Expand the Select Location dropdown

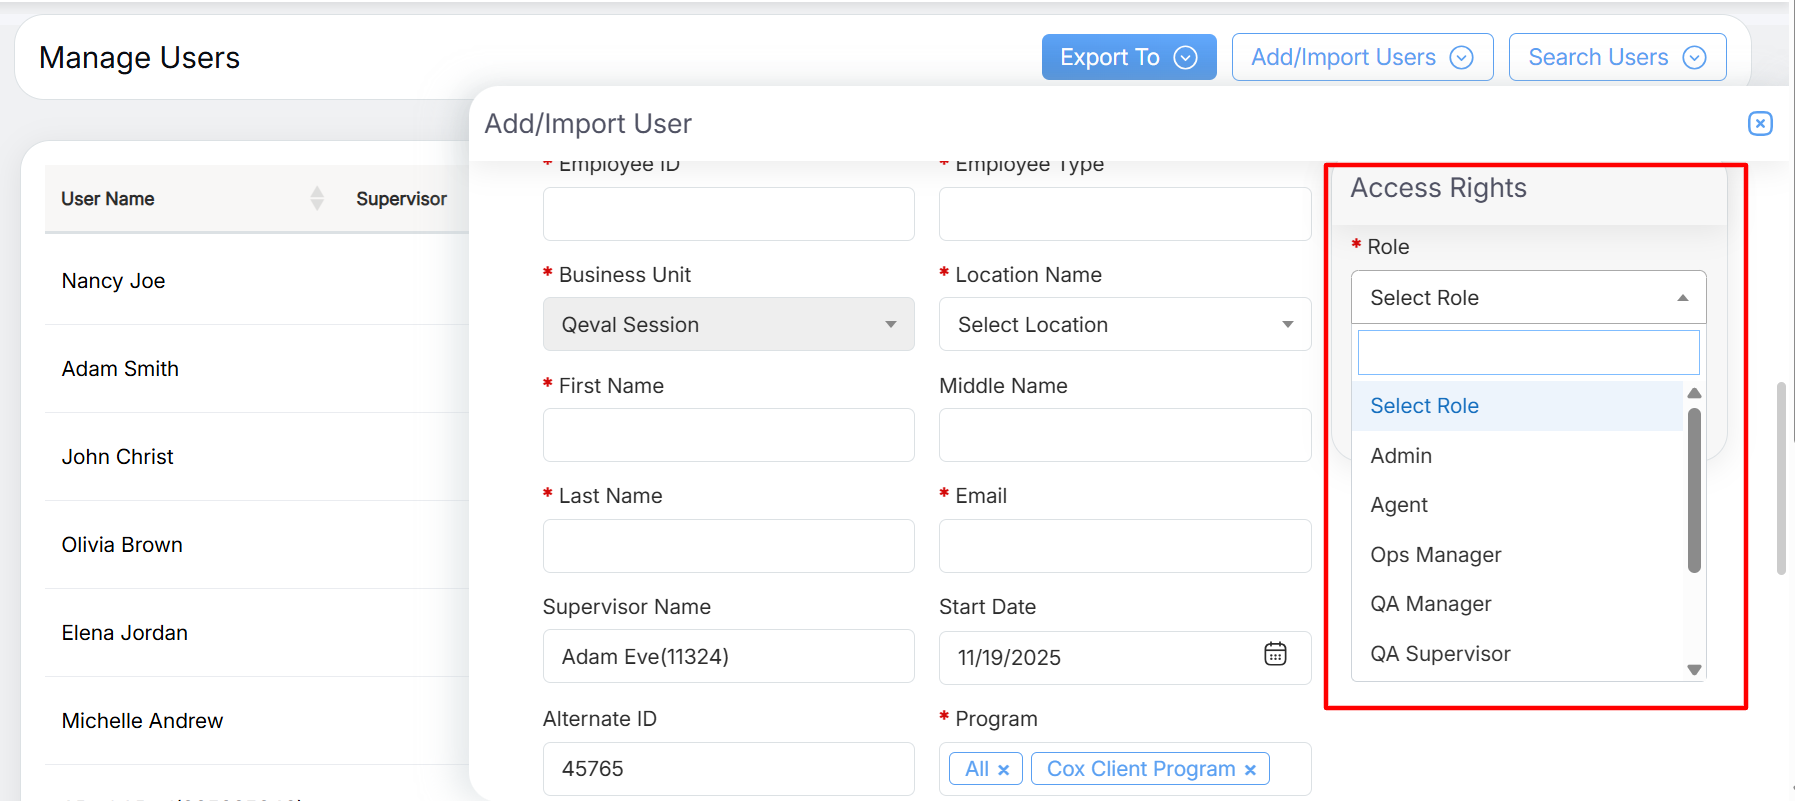[x=1124, y=325]
